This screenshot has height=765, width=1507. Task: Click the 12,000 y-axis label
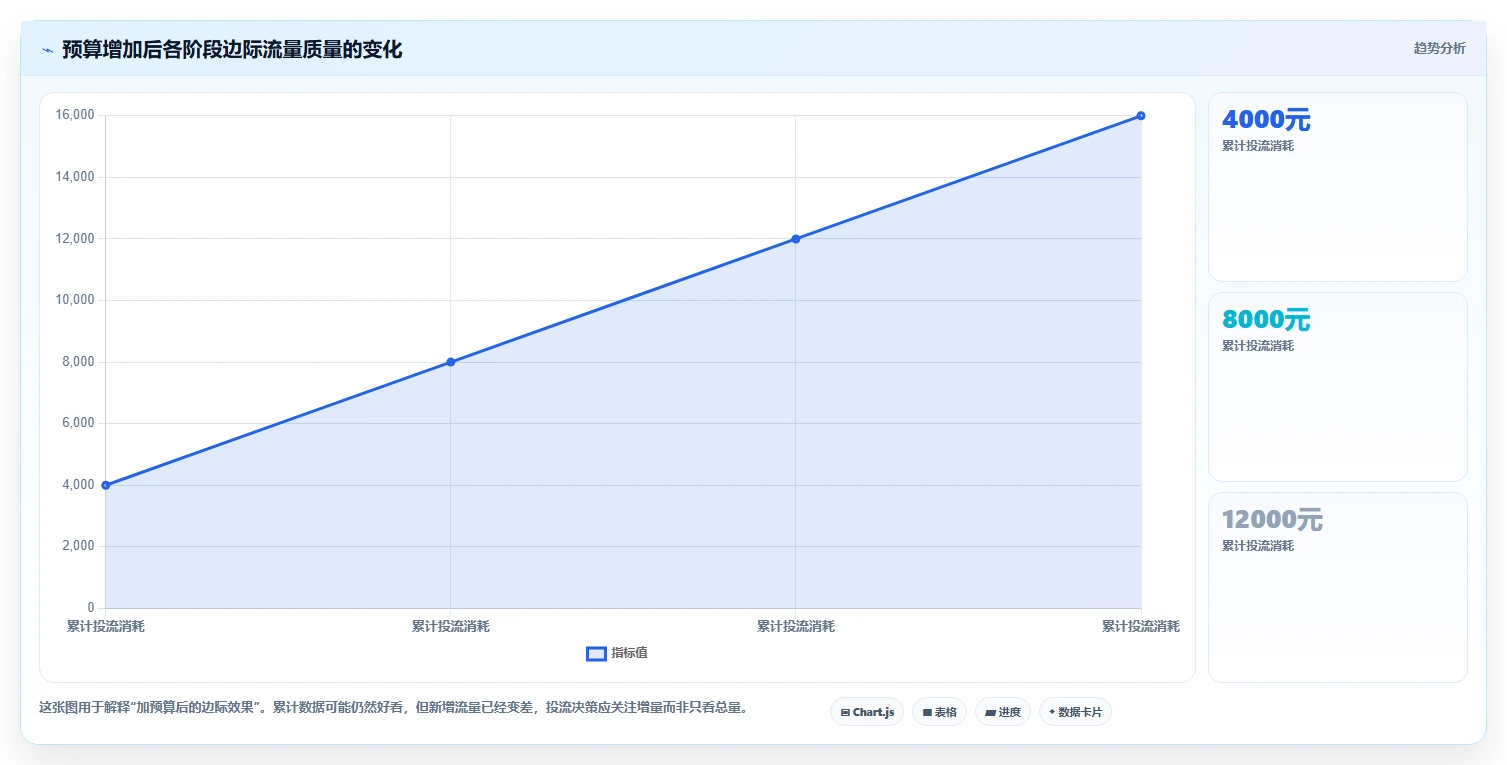tap(75, 239)
